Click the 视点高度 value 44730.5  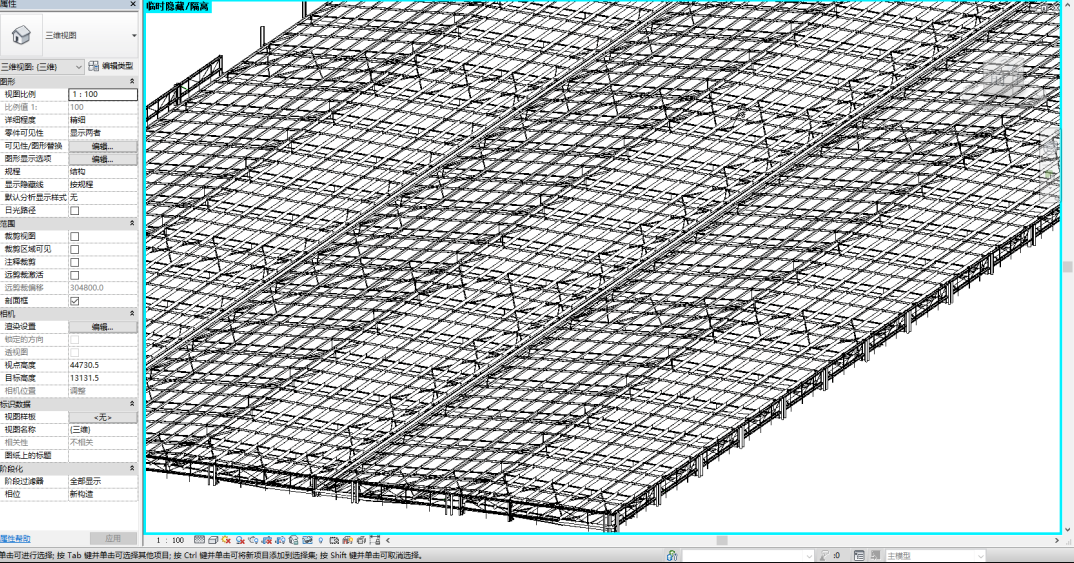point(103,365)
